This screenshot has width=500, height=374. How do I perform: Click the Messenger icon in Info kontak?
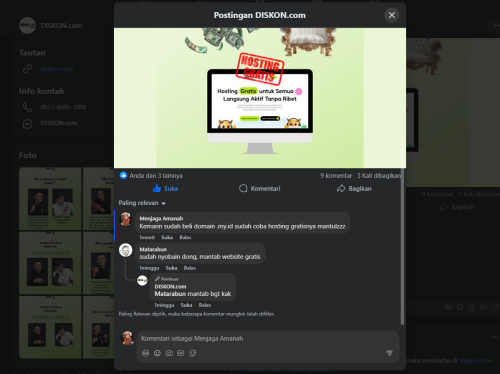pyautogui.click(x=27, y=124)
